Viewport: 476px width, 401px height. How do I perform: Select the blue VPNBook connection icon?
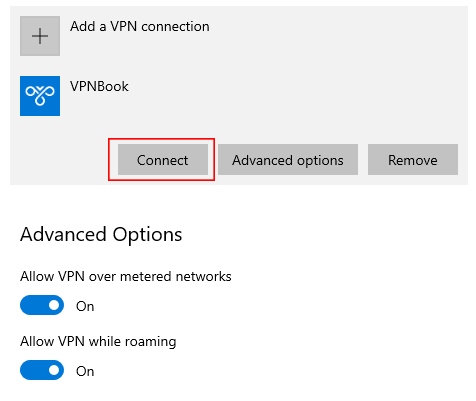point(40,96)
